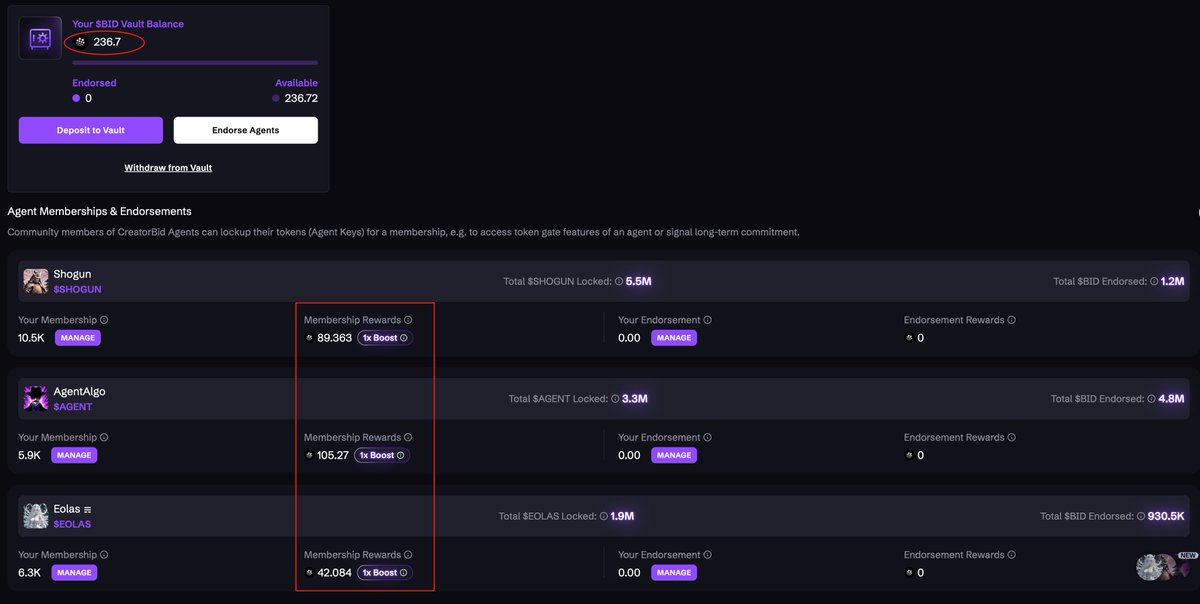Click the 1x Boost badge for Eolas
The height and width of the screenshot is (604, 1200).
click(385, 573)
